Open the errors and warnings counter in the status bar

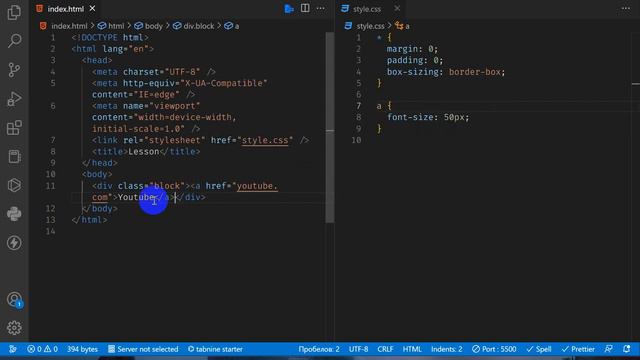pyautogui.click(x=42, y=349)
